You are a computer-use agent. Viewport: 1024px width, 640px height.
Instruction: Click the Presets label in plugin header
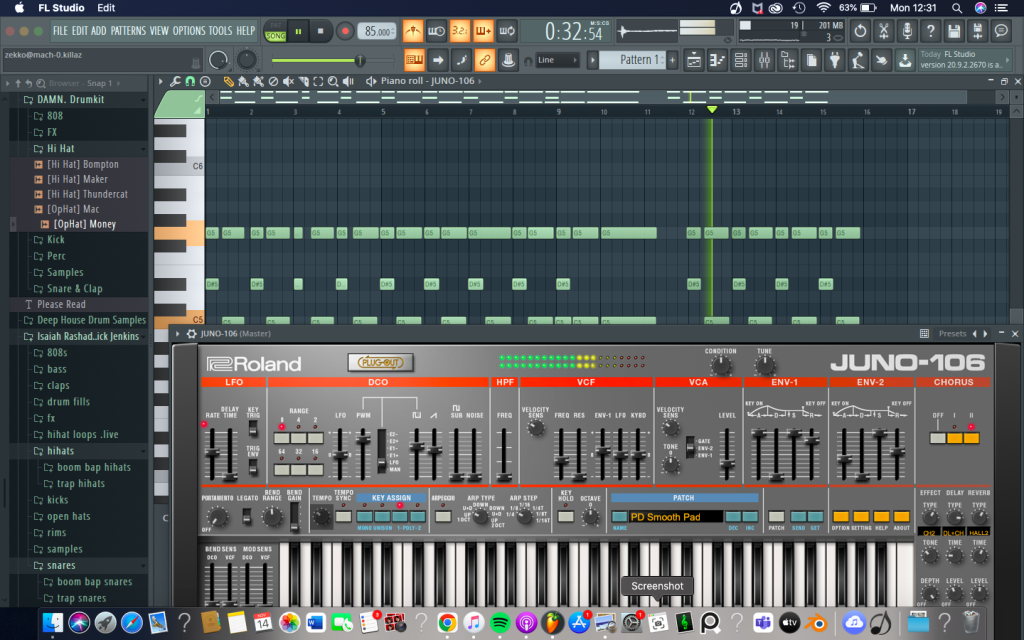952,334
